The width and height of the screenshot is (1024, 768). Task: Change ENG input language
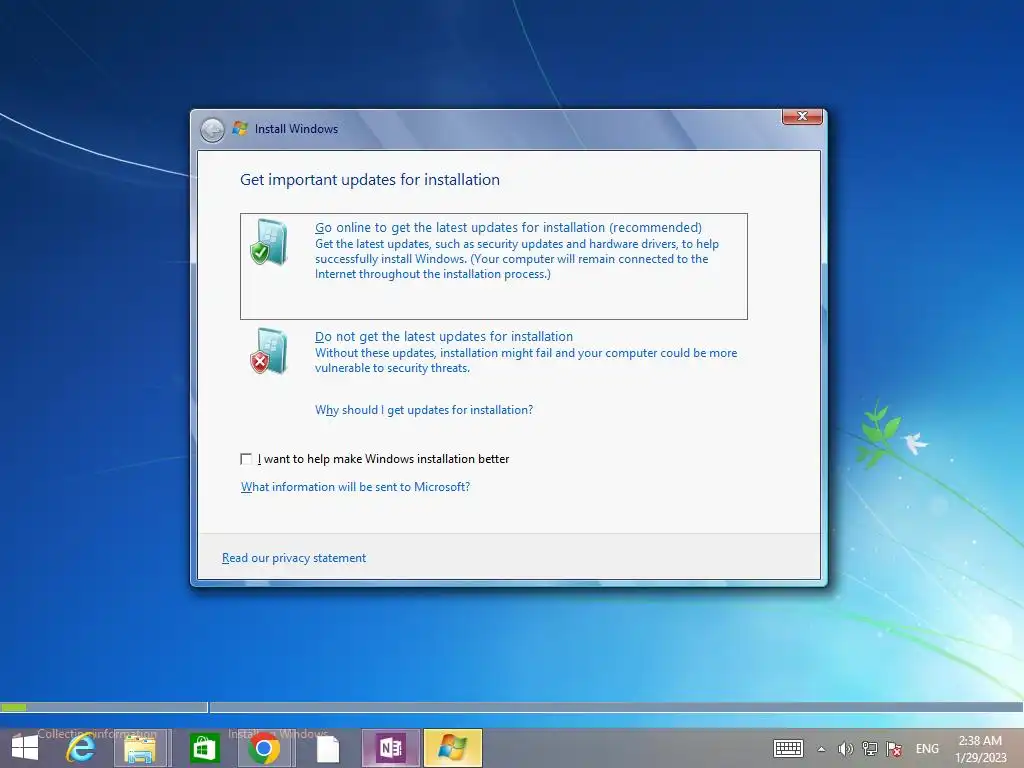point(927,749)
